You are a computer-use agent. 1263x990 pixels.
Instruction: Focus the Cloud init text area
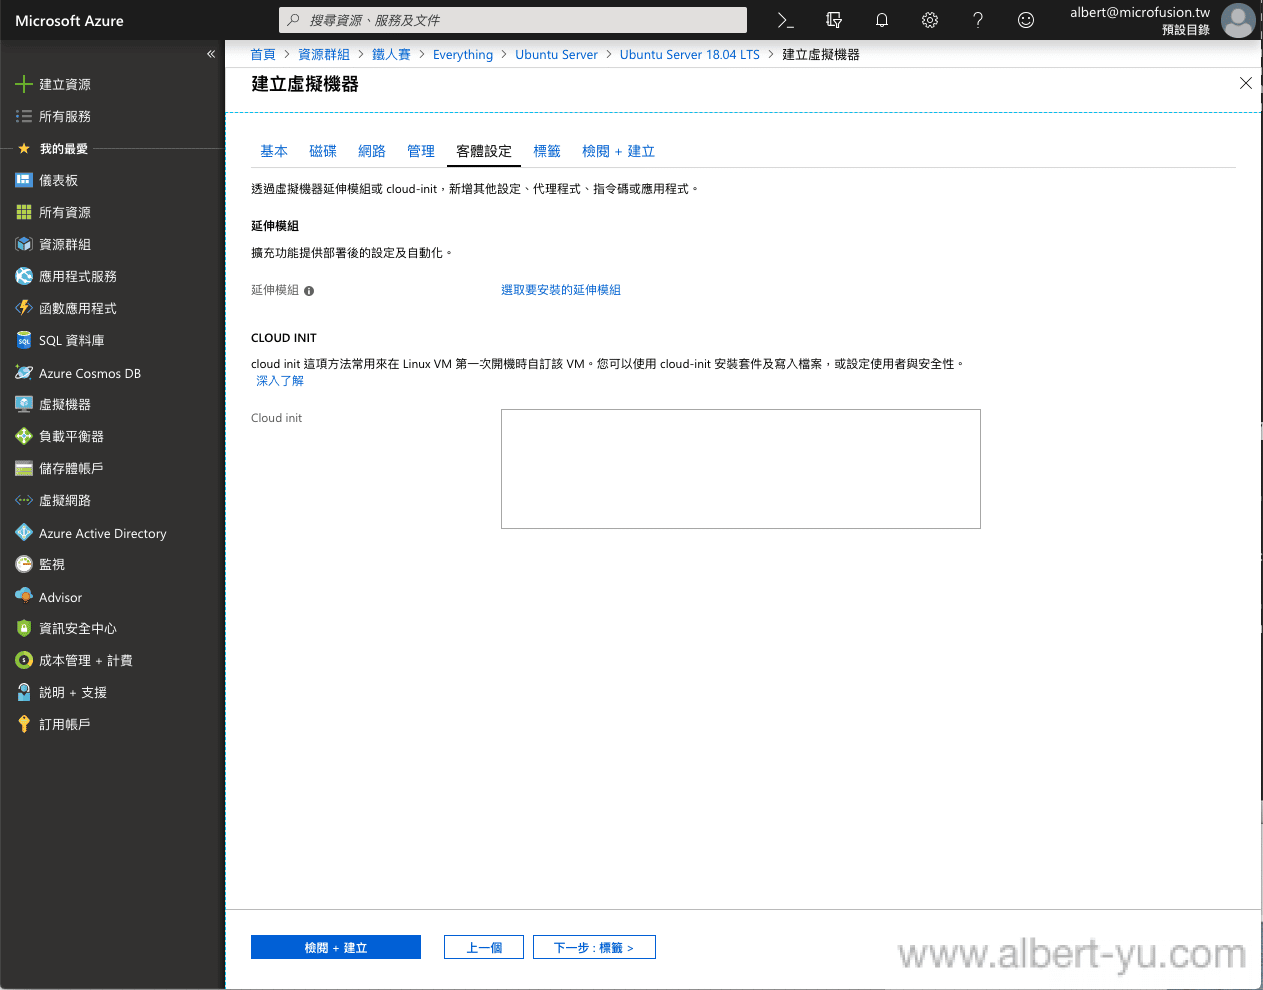coord(741,469)
